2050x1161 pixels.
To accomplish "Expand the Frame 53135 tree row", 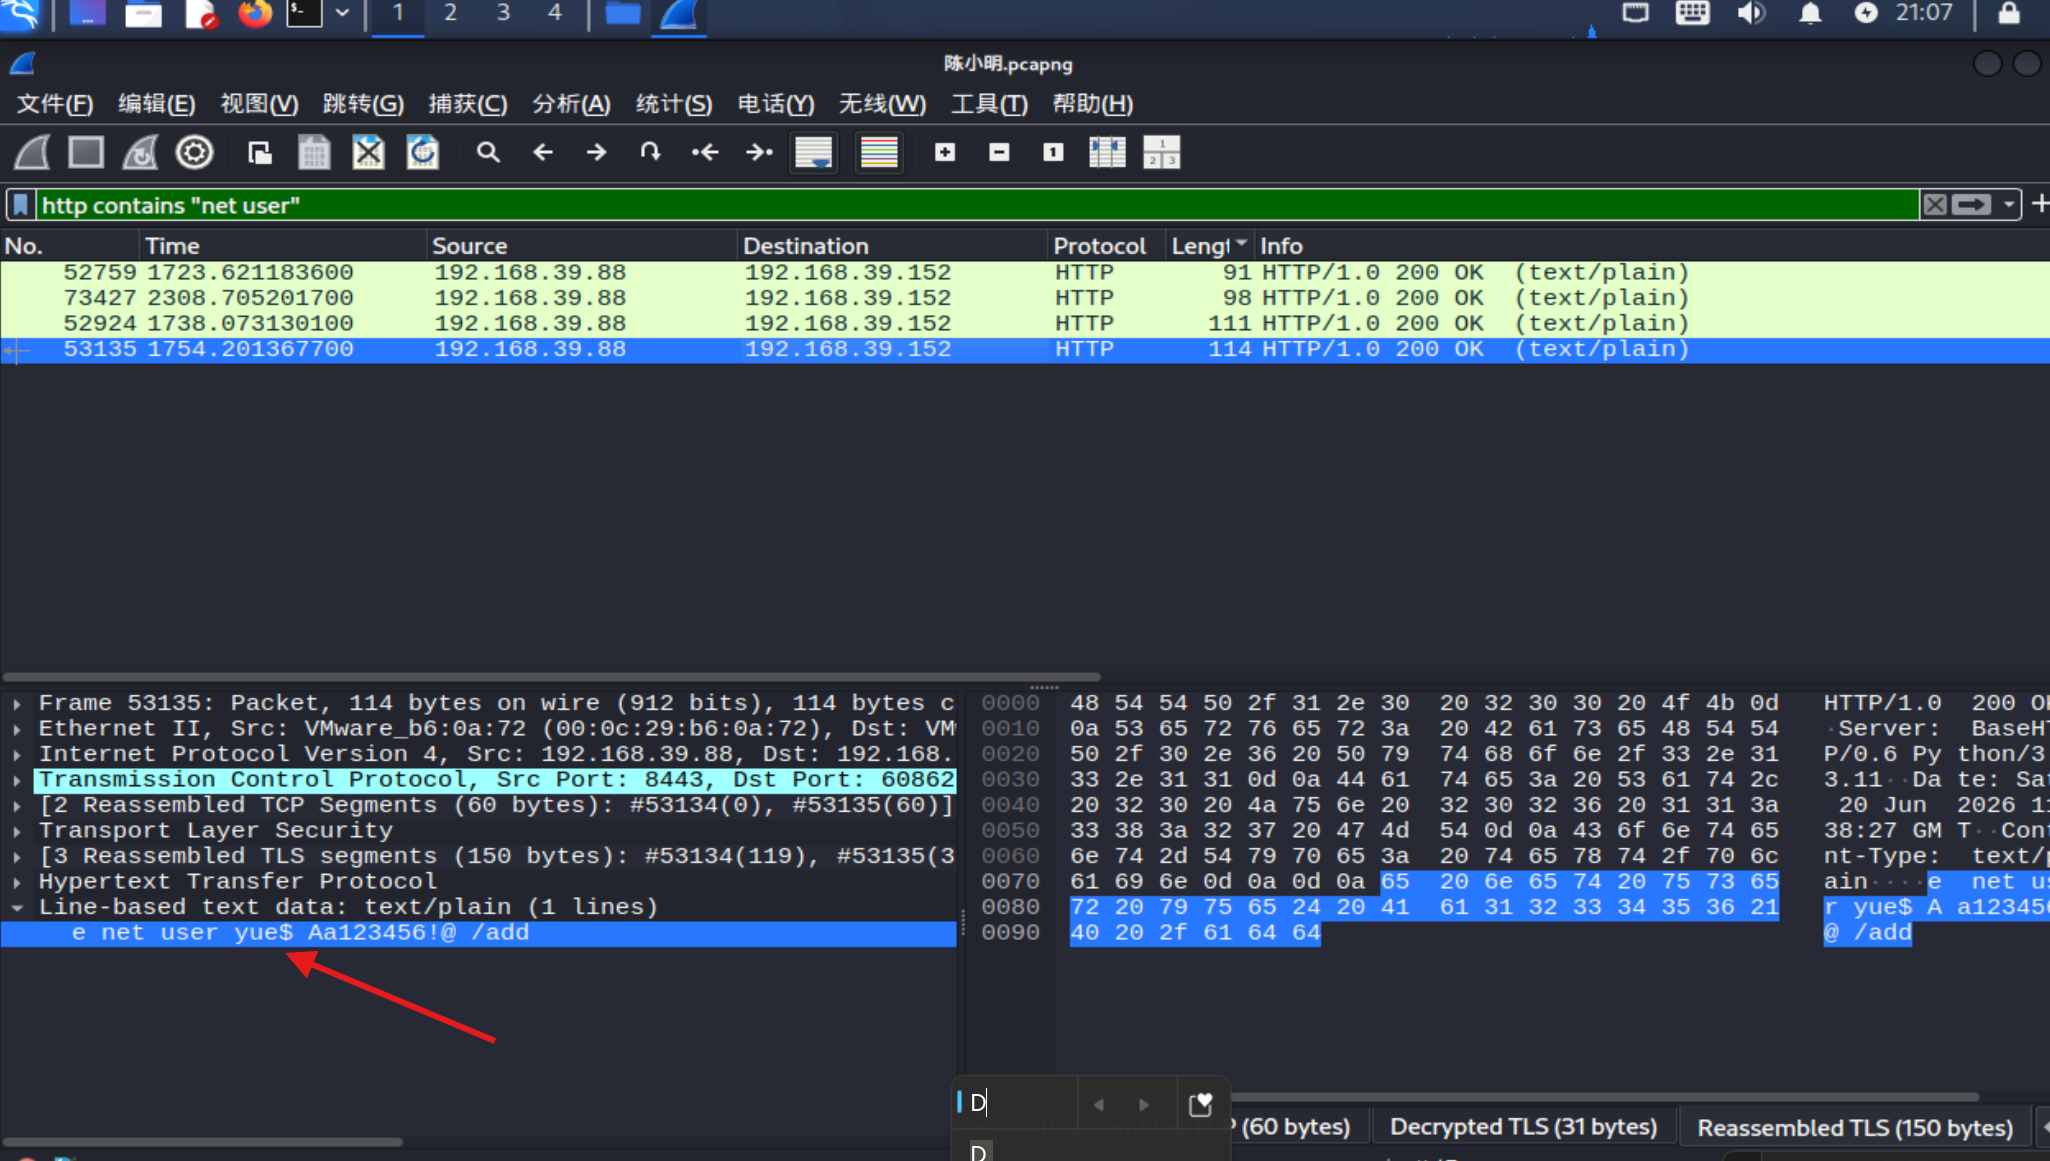I will (x=17, y=704).
